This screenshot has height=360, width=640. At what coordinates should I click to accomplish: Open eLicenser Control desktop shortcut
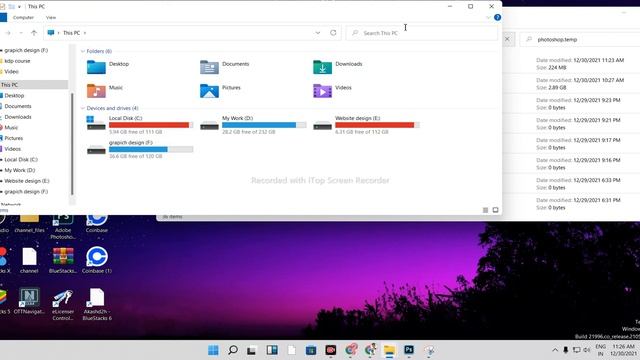63,304
